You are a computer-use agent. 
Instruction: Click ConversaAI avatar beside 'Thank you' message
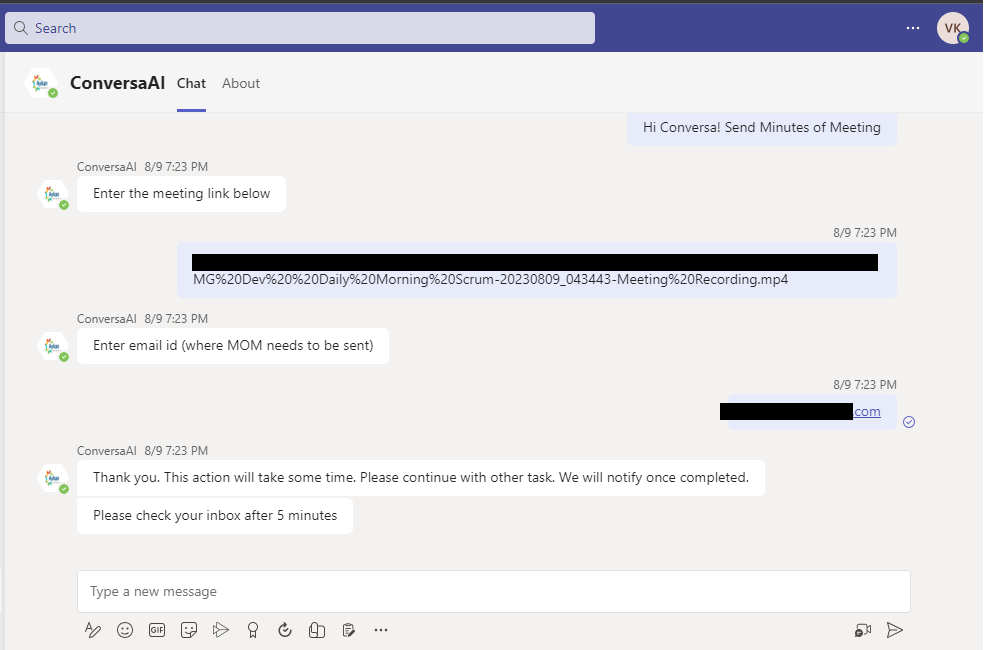53,479
